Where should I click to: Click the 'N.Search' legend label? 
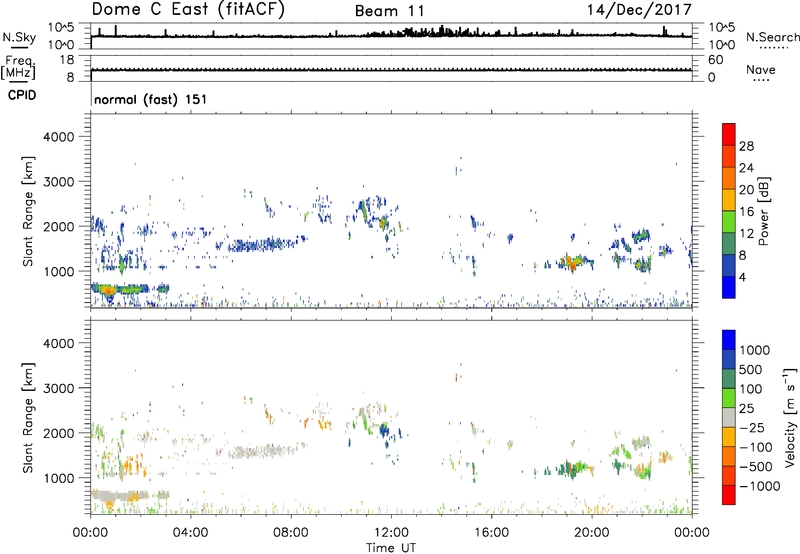[x=772, y=37]
